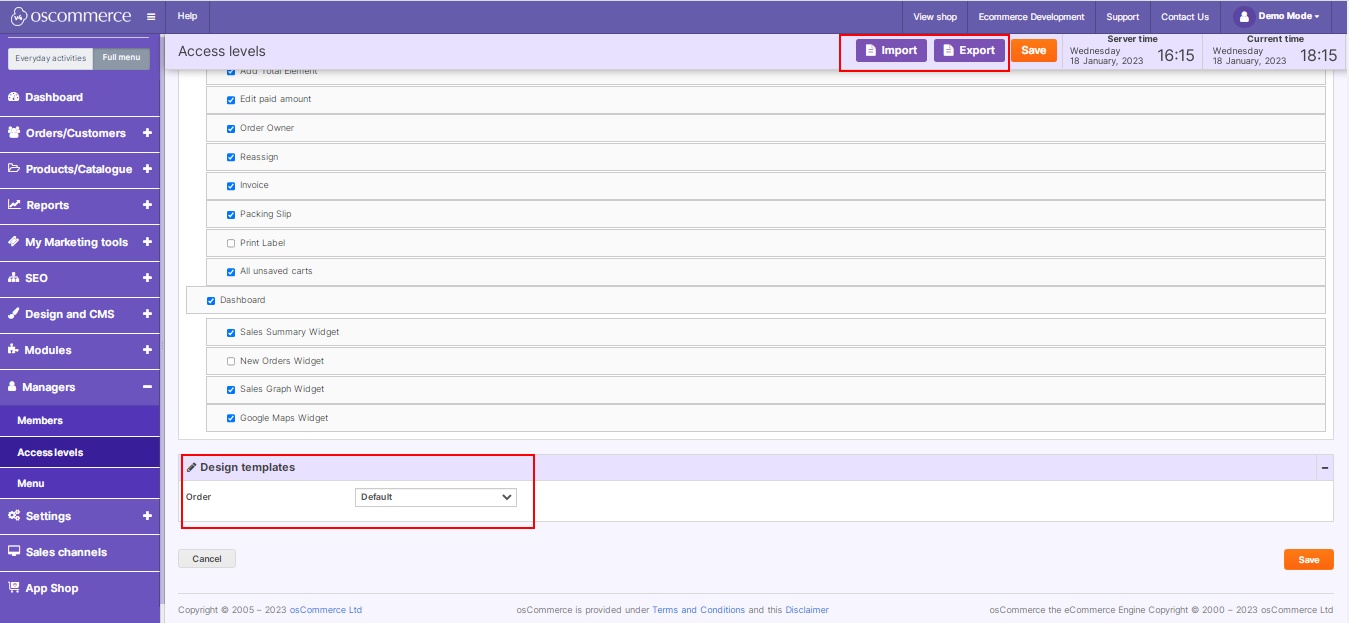The width and height of the screenshot is (1349, 623).
Task: Click the Sales channels monitor icon
Action: pos(14,552)
